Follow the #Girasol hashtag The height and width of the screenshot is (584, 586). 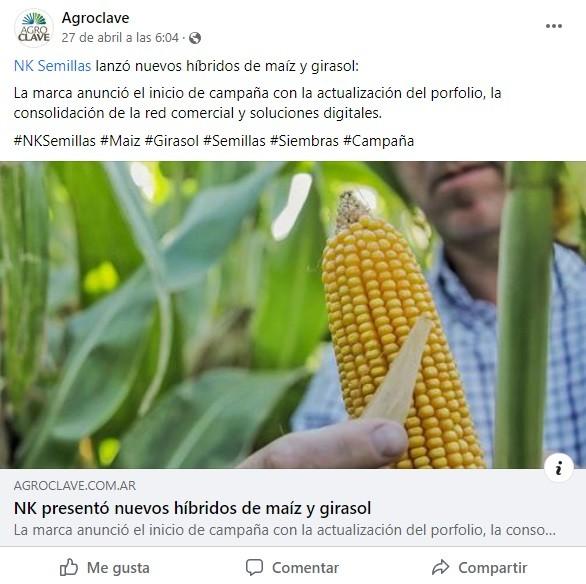click(172, 141)
